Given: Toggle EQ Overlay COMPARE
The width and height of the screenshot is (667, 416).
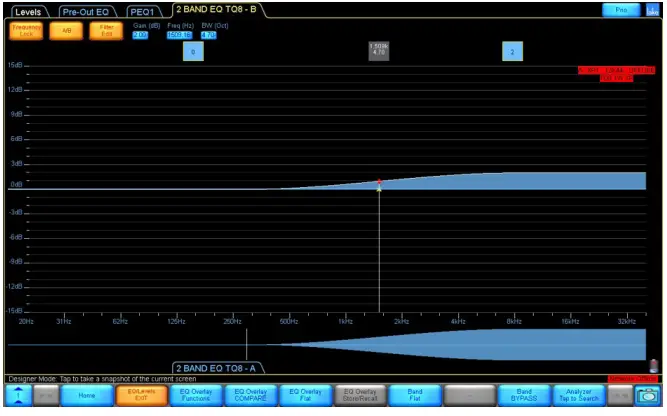Looking at the screenshot, I should [251, 395].
